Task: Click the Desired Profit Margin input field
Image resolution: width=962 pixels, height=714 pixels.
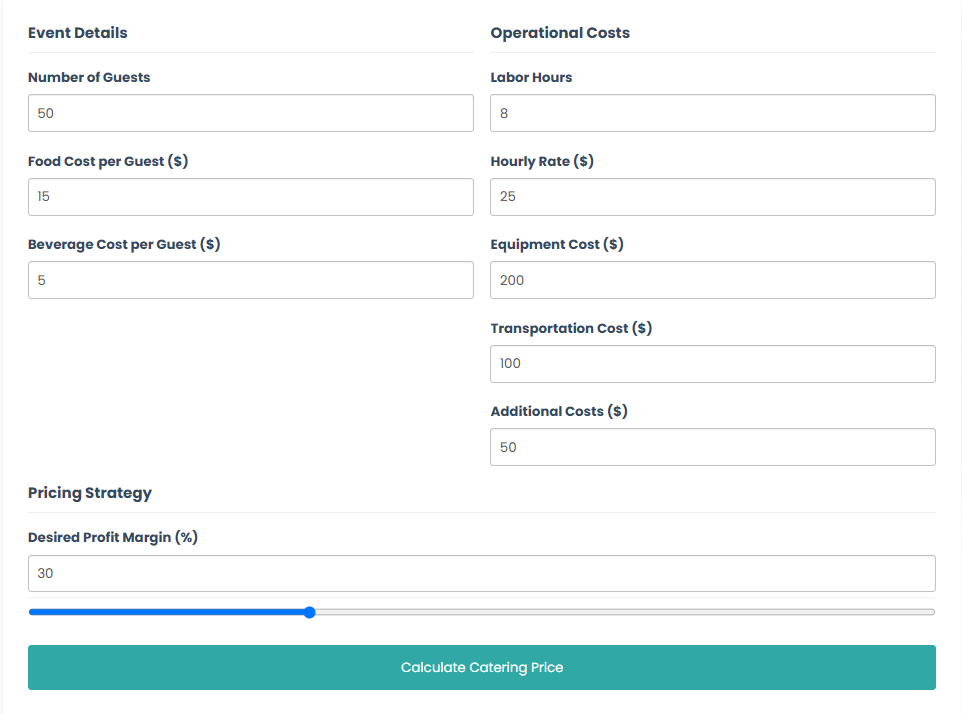Action: [x=482, y=574]
